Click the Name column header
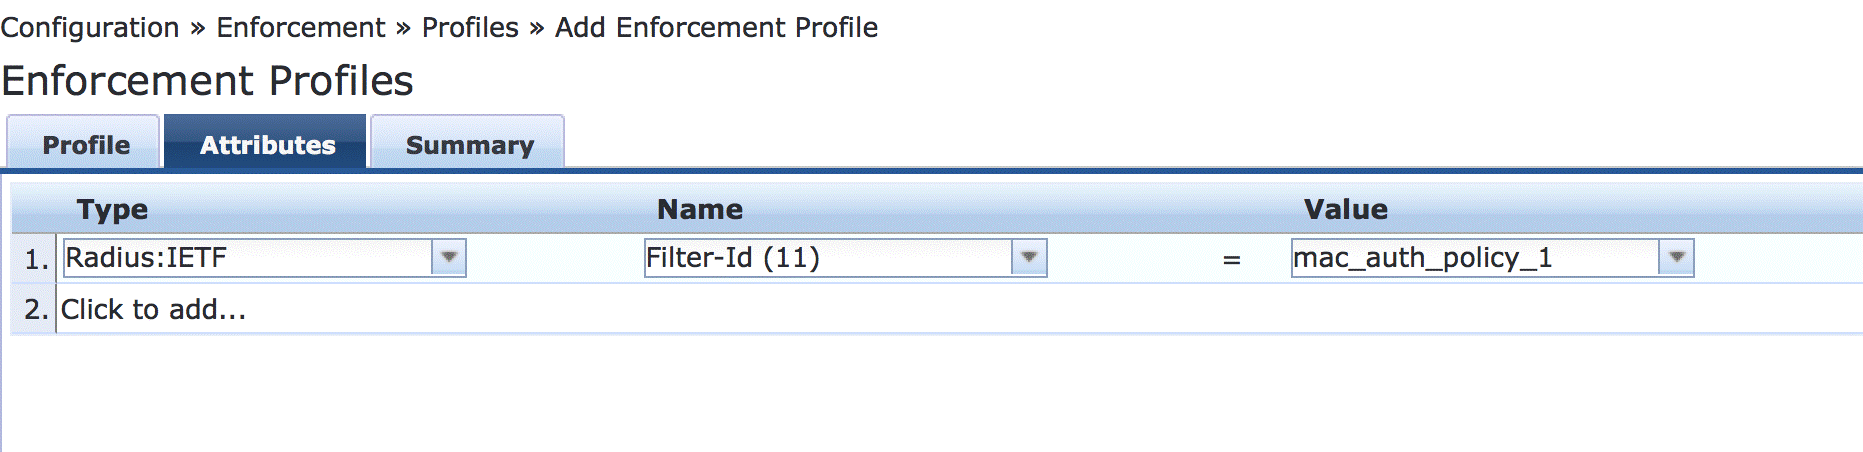 pyautogui.click(x=700, y=209)
